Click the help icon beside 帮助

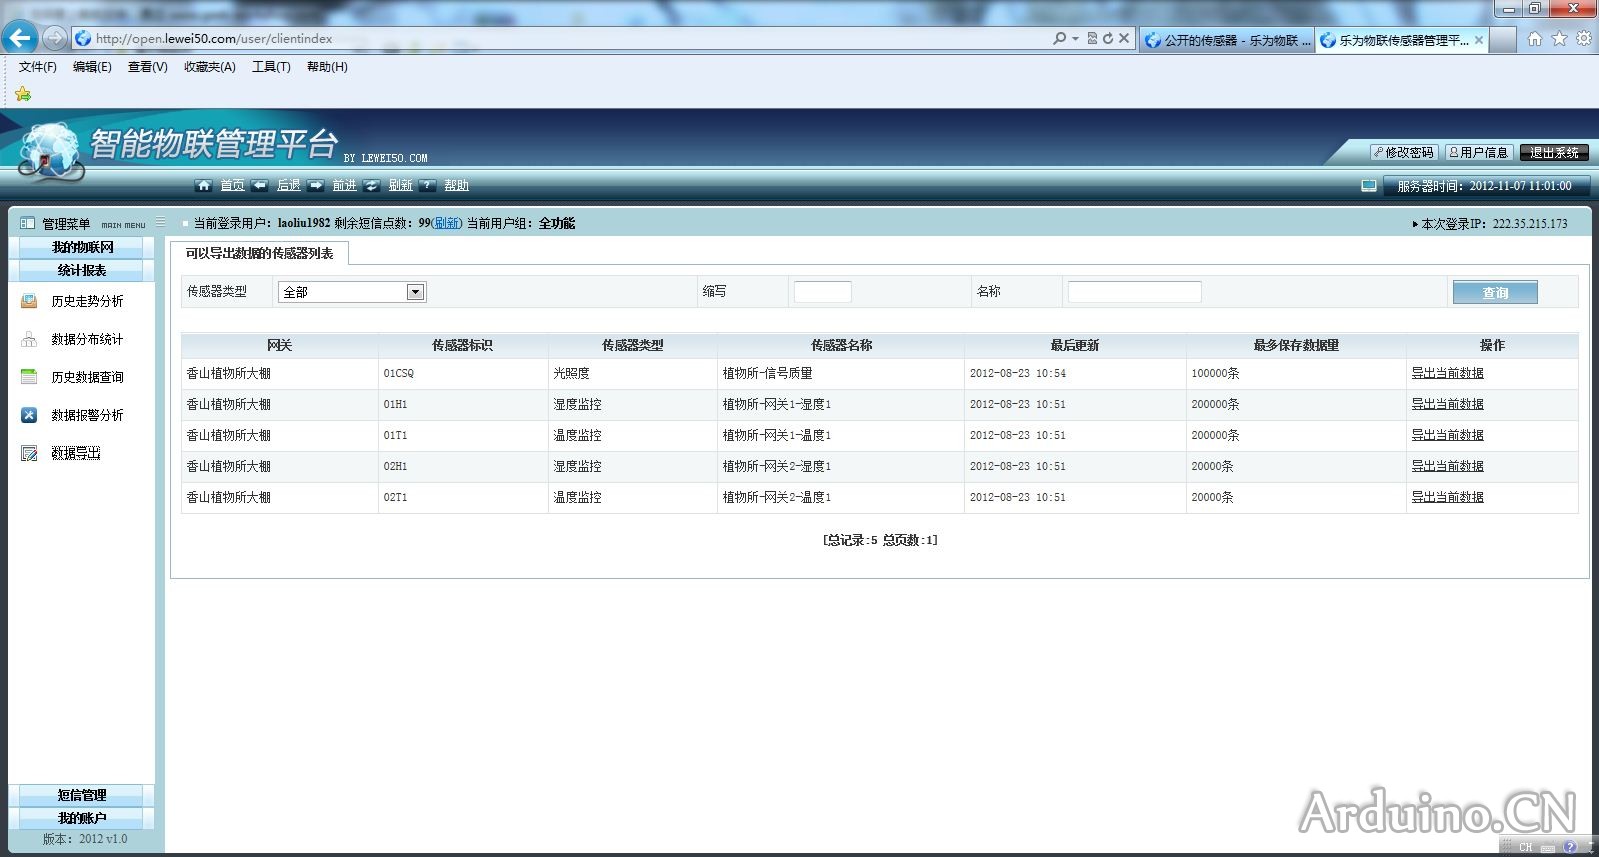(428, 185)
